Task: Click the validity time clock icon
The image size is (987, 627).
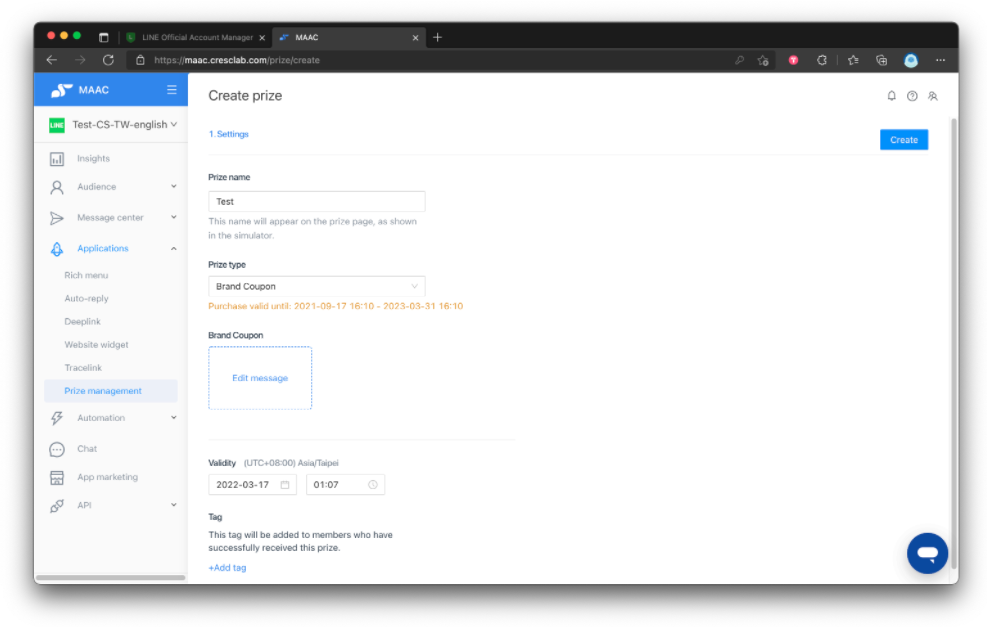Action: click(x=373, y=485)
